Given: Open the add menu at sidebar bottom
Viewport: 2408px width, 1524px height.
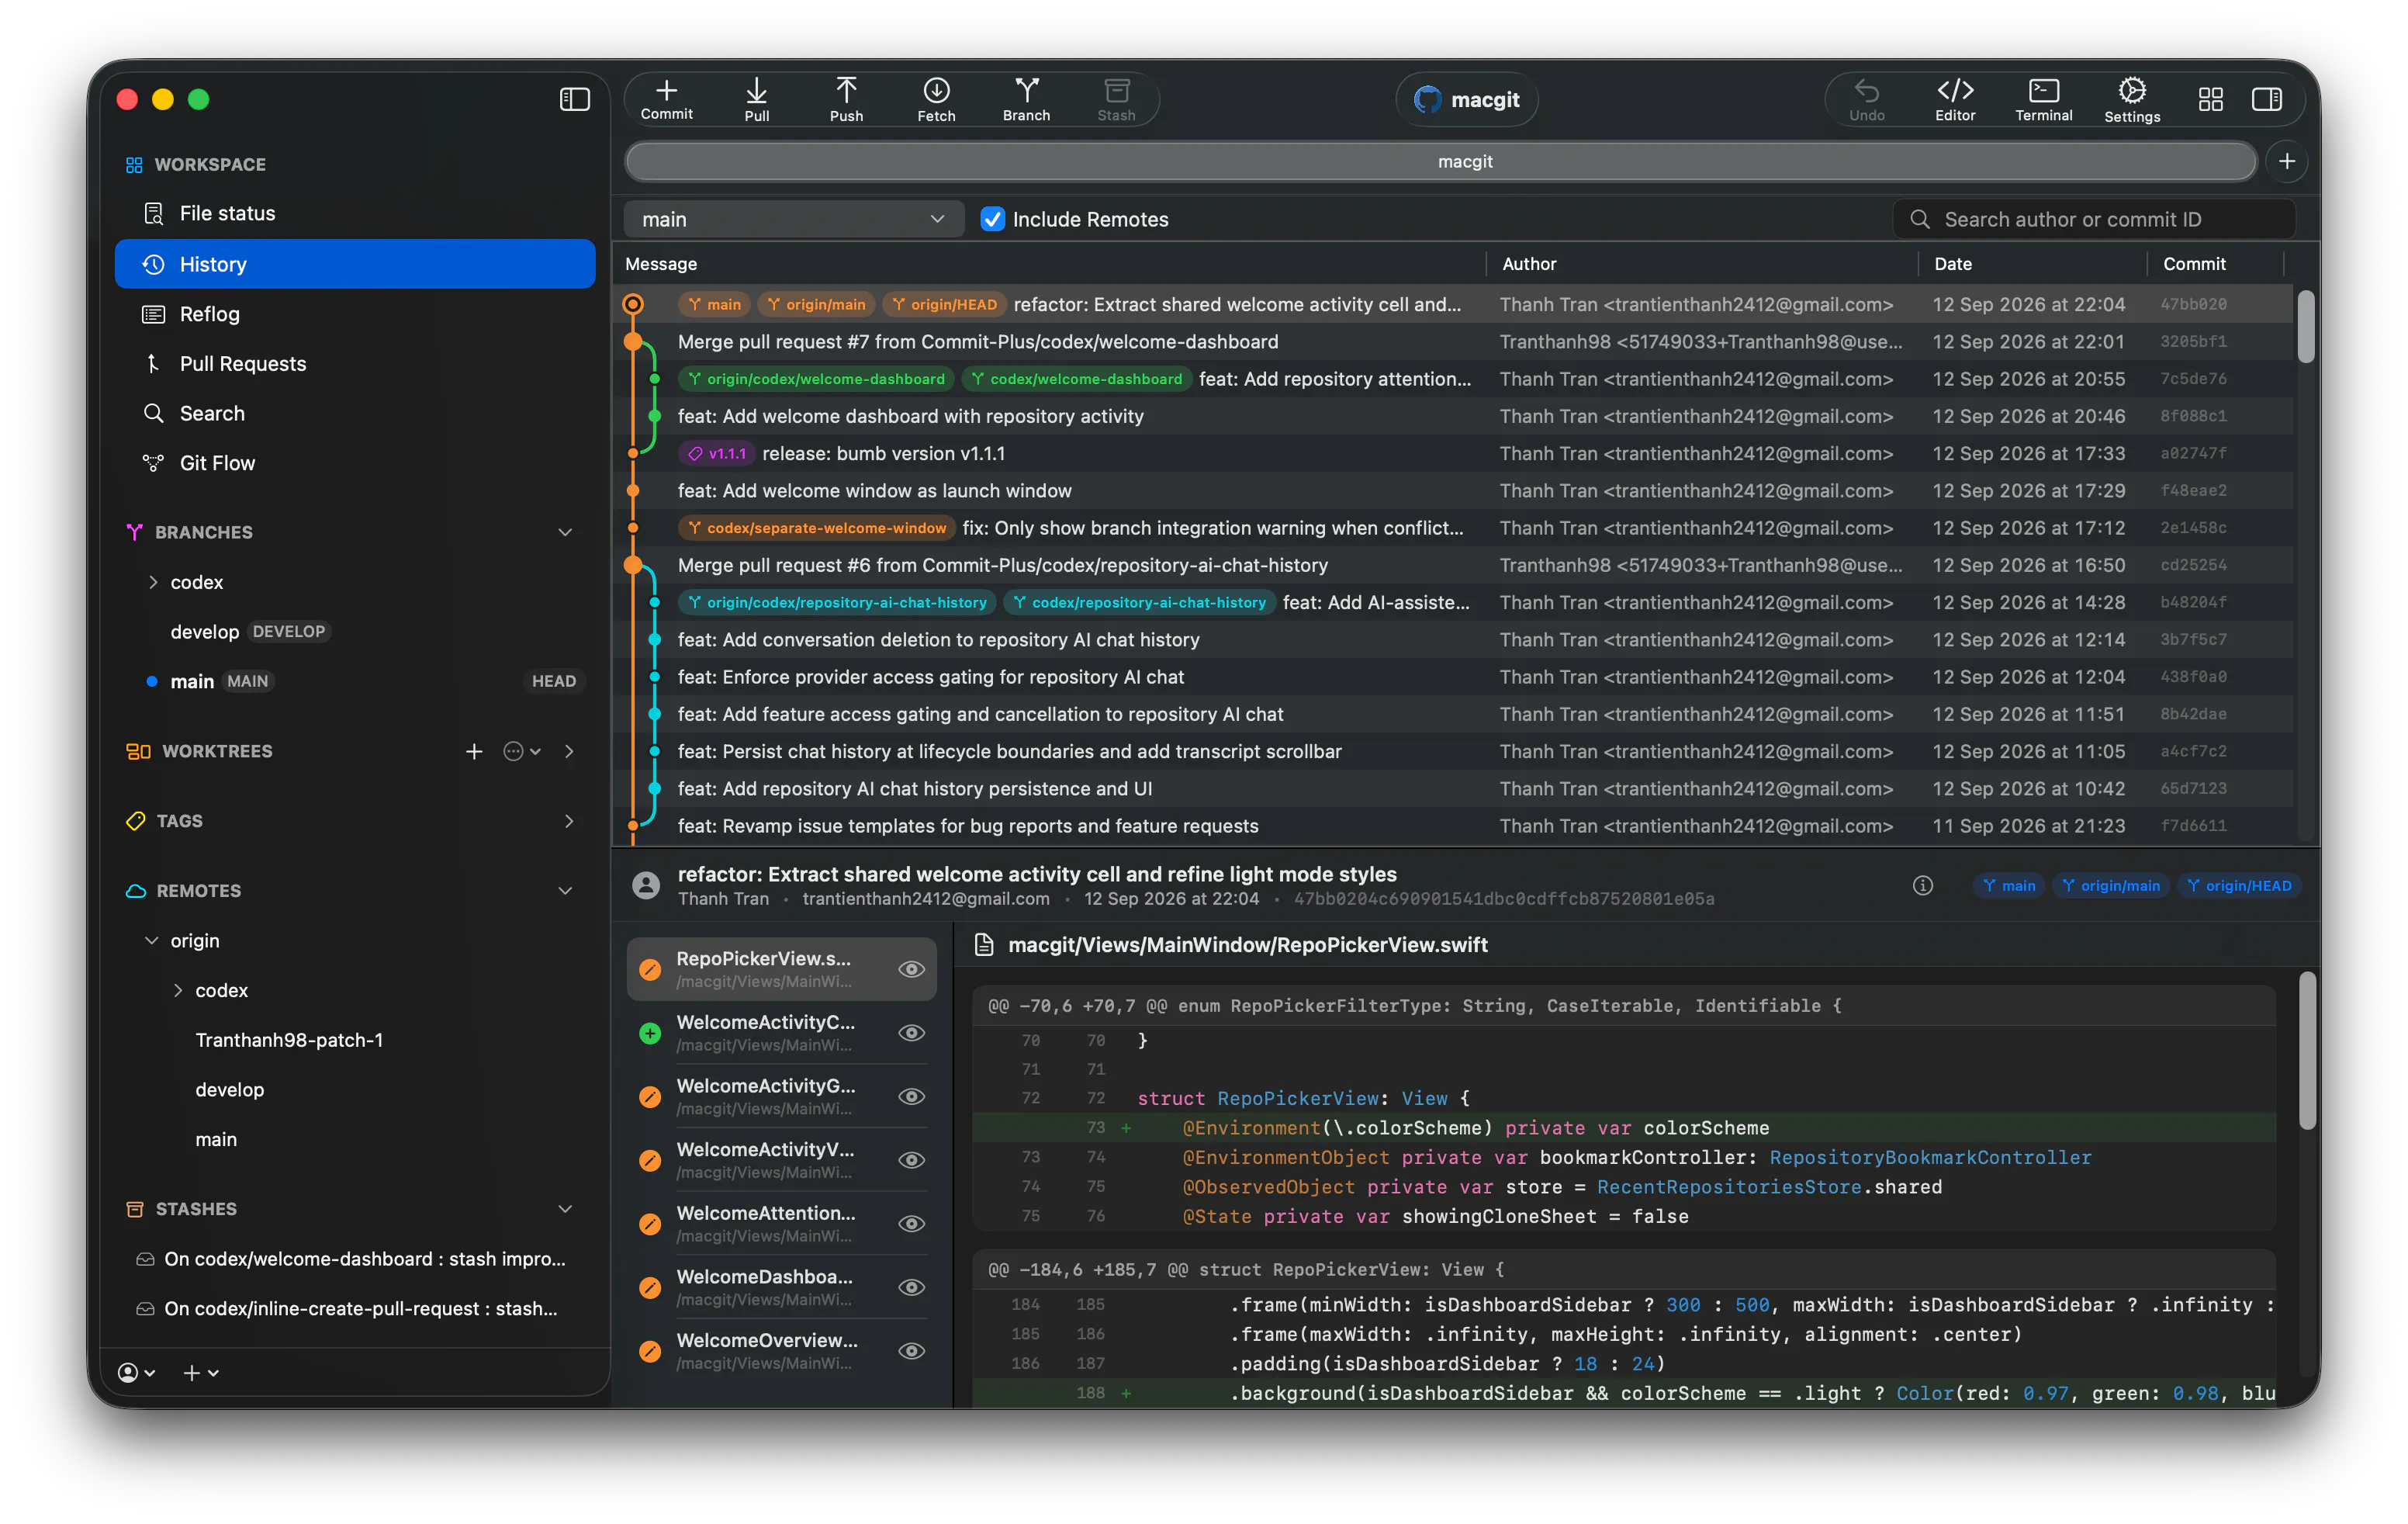Looking at the screenshot, I should (x=200, y=1372).
